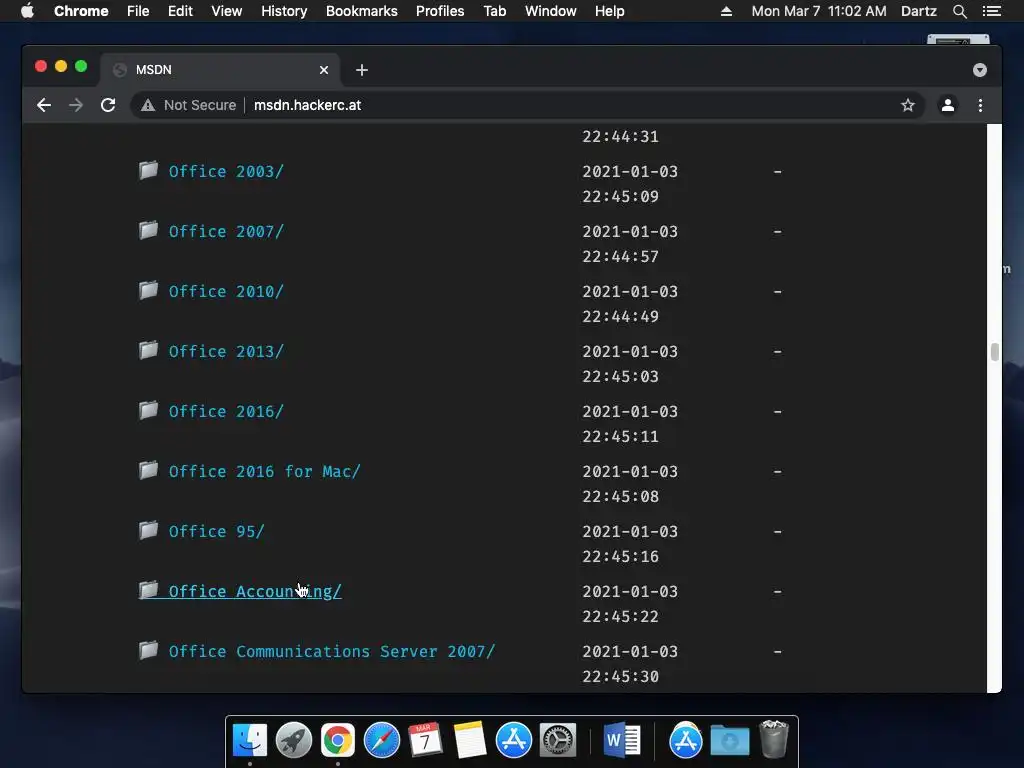
Task: Open the Bookmarks menu
Action: [362, 11]
